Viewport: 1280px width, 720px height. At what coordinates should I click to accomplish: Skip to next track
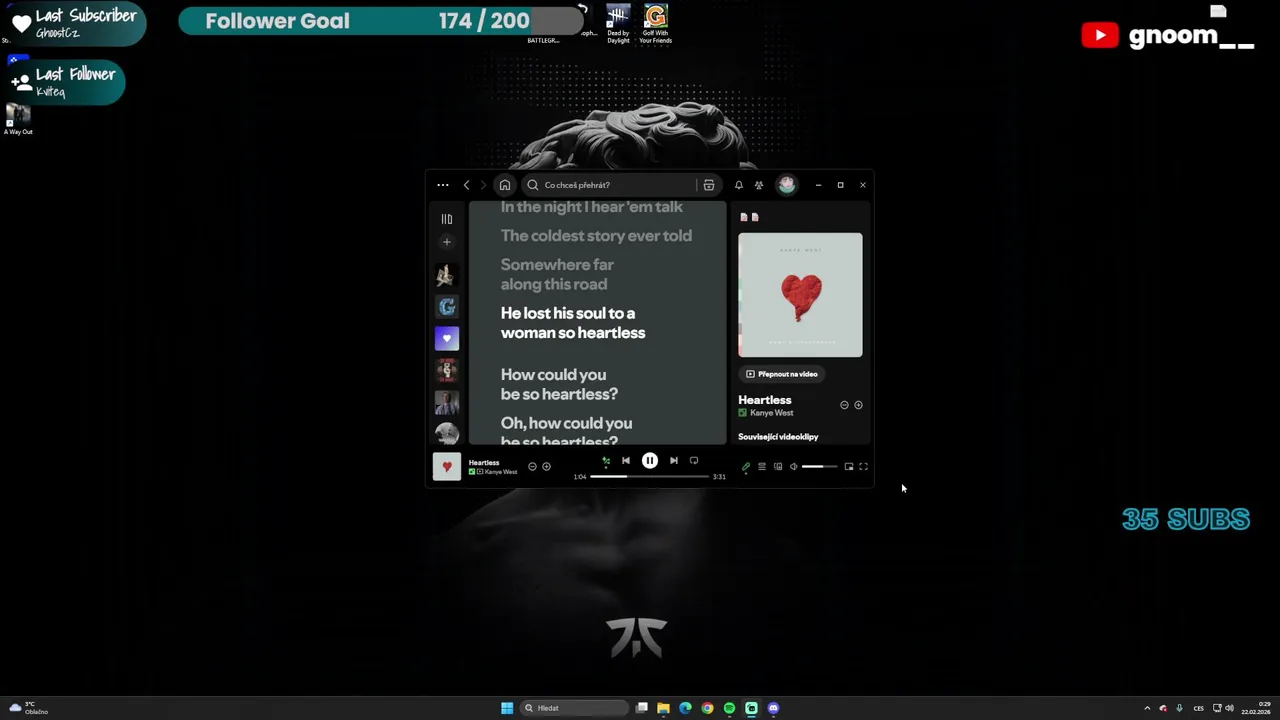[674, 461]
